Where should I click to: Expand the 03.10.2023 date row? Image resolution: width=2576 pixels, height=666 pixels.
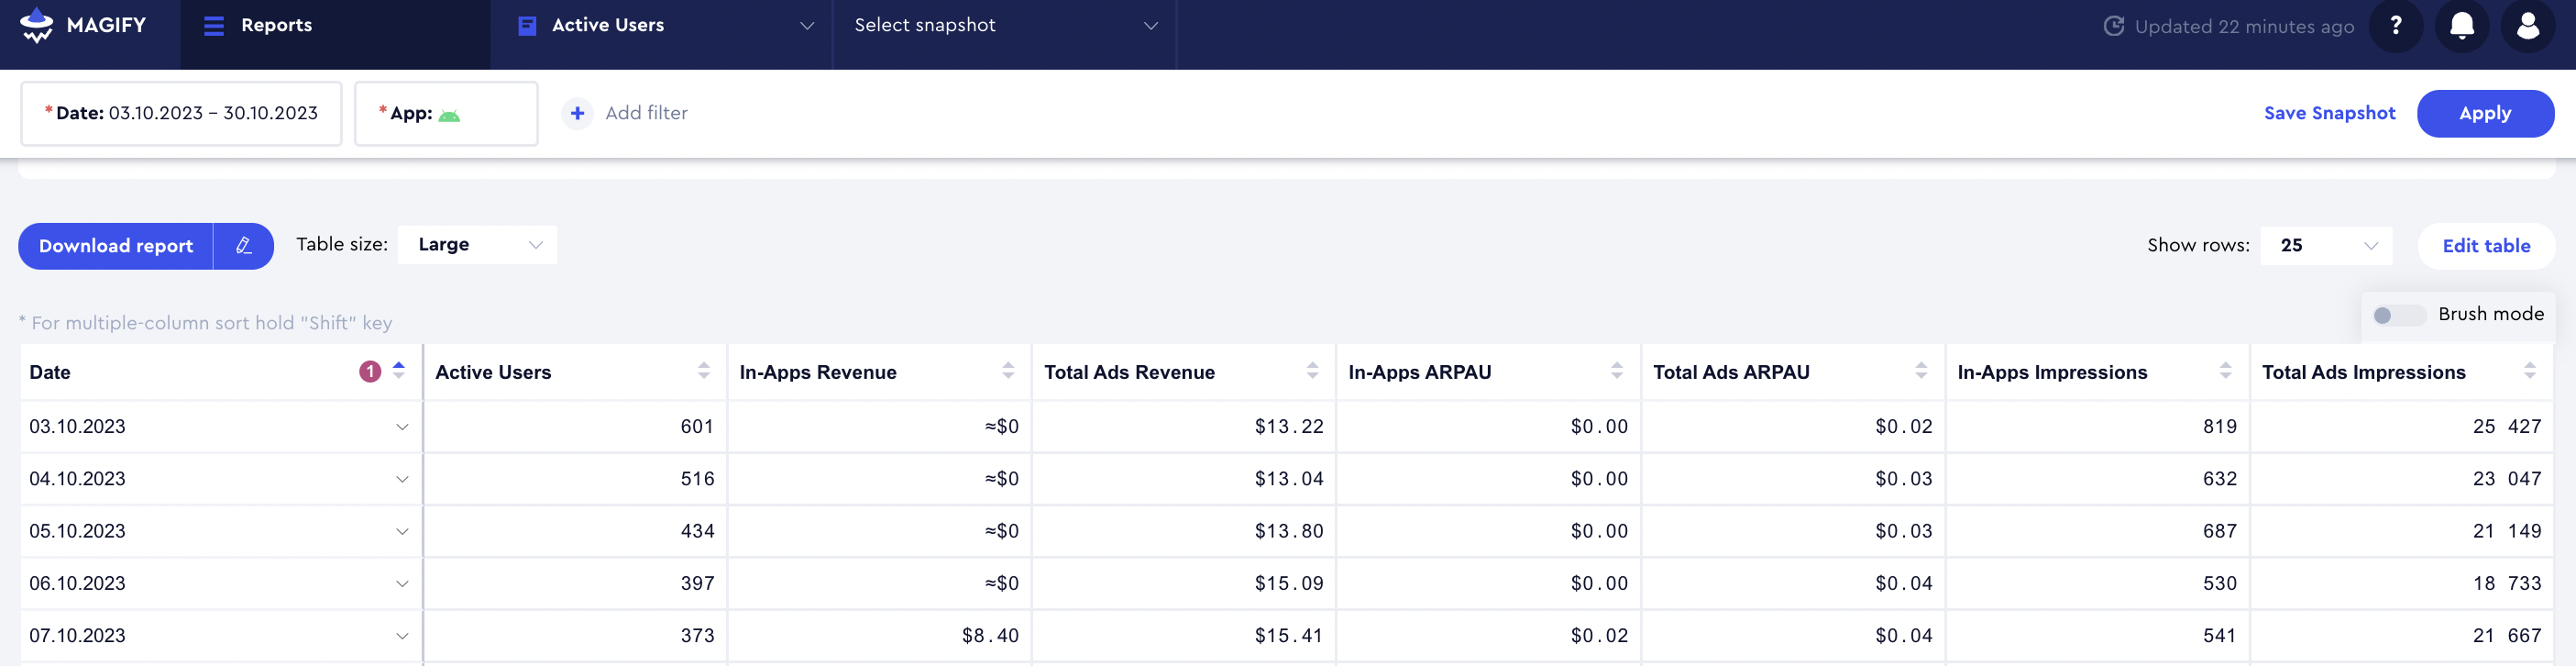[x=402, y=427]
